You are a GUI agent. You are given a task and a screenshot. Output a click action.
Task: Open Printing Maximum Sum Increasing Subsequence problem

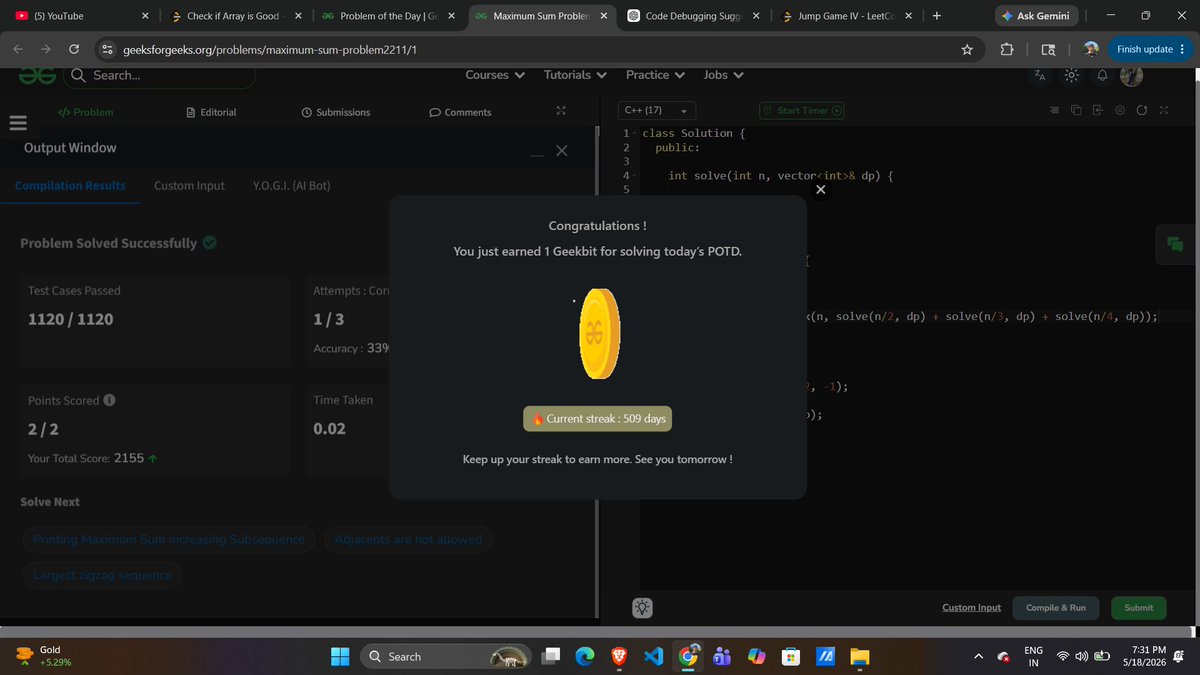click(x=169, y=539)
